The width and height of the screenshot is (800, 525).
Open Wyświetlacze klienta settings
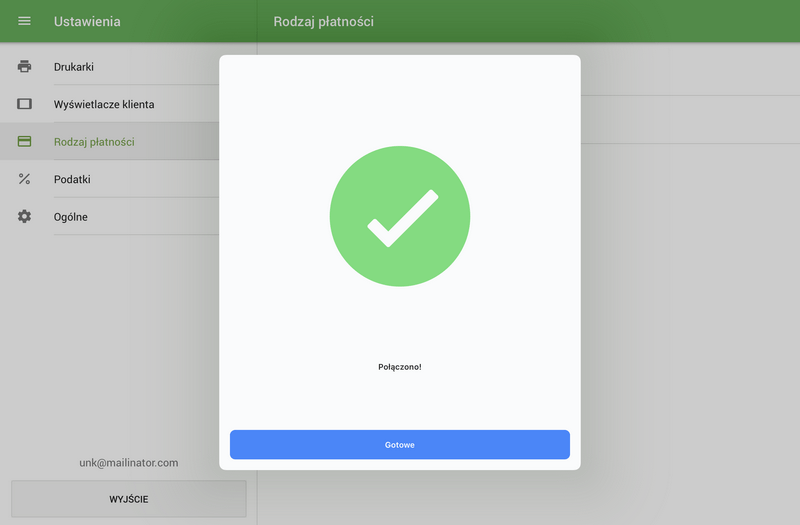pyautogui.click(x=104, y=104)
